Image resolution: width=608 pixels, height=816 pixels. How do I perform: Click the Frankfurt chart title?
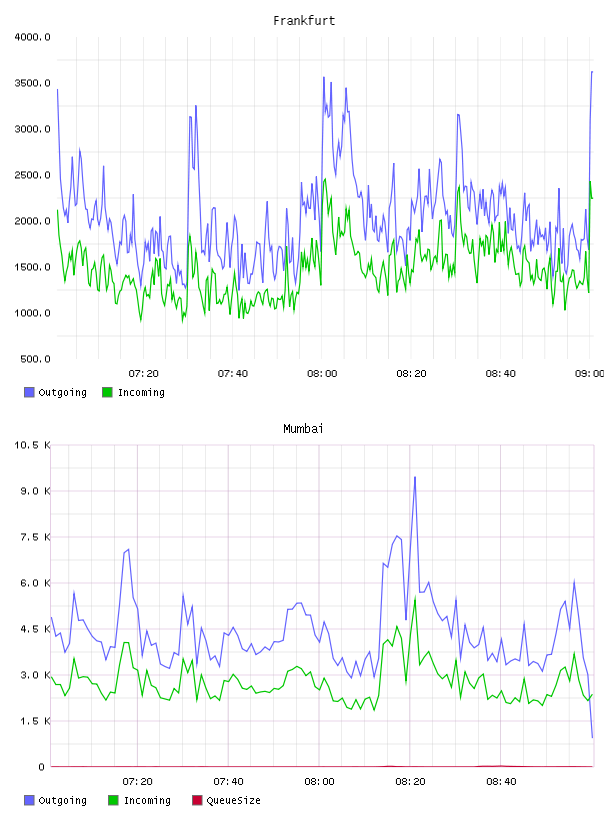[x=304, y=21]
